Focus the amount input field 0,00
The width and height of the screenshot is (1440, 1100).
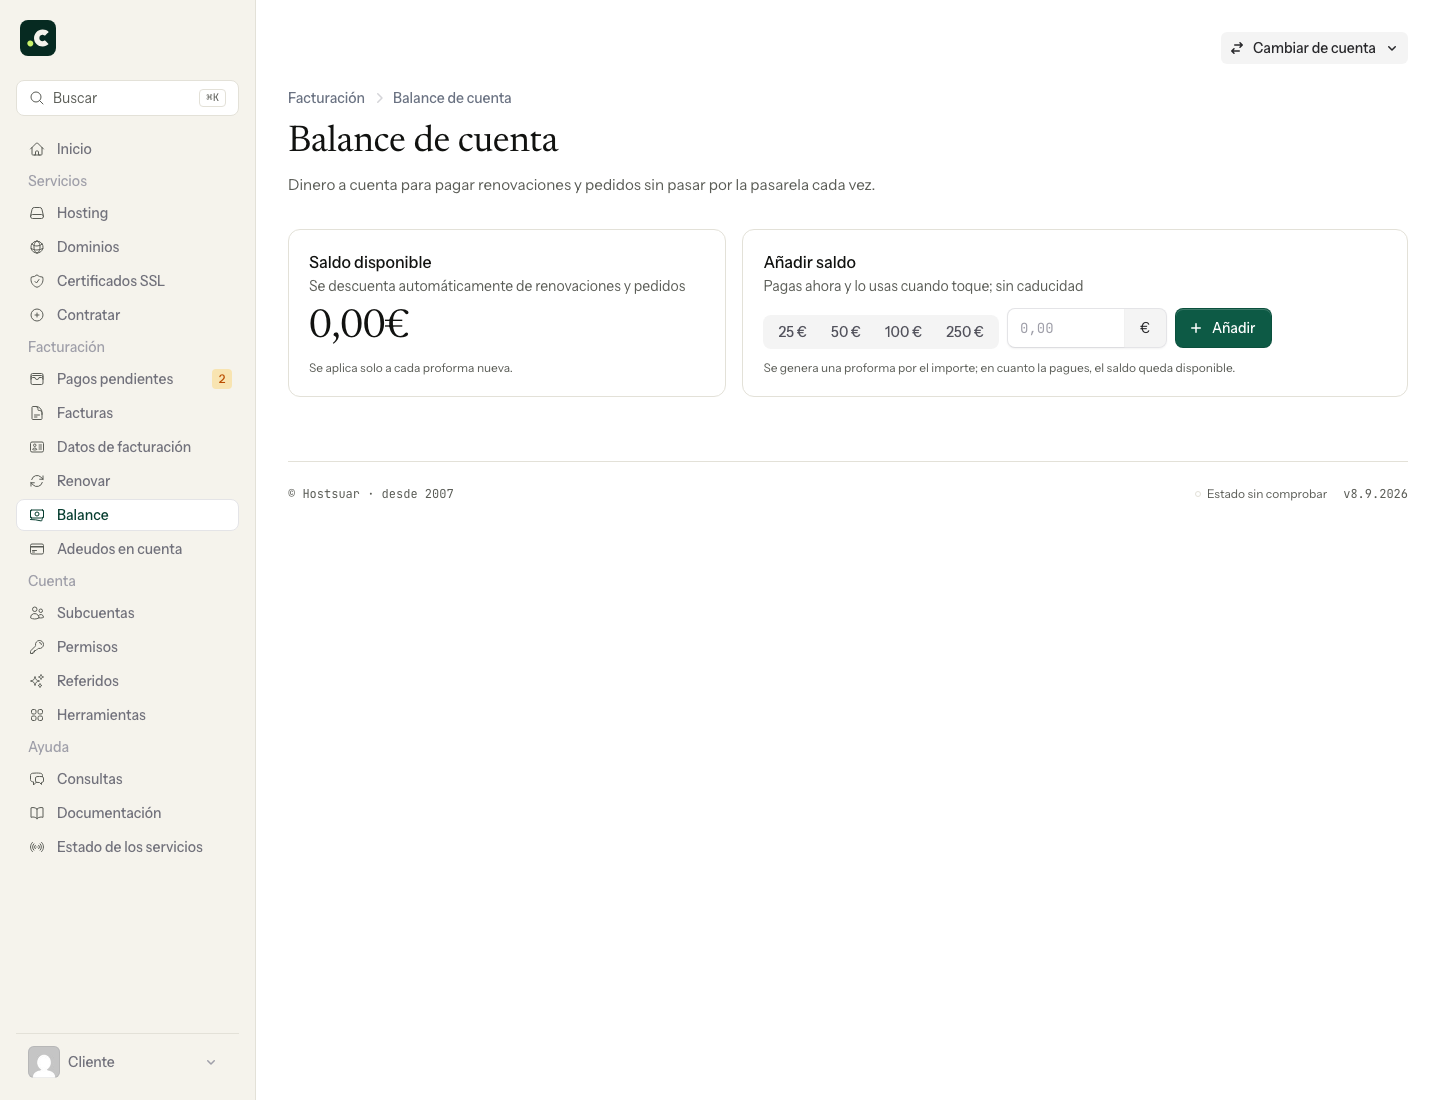1066,328
